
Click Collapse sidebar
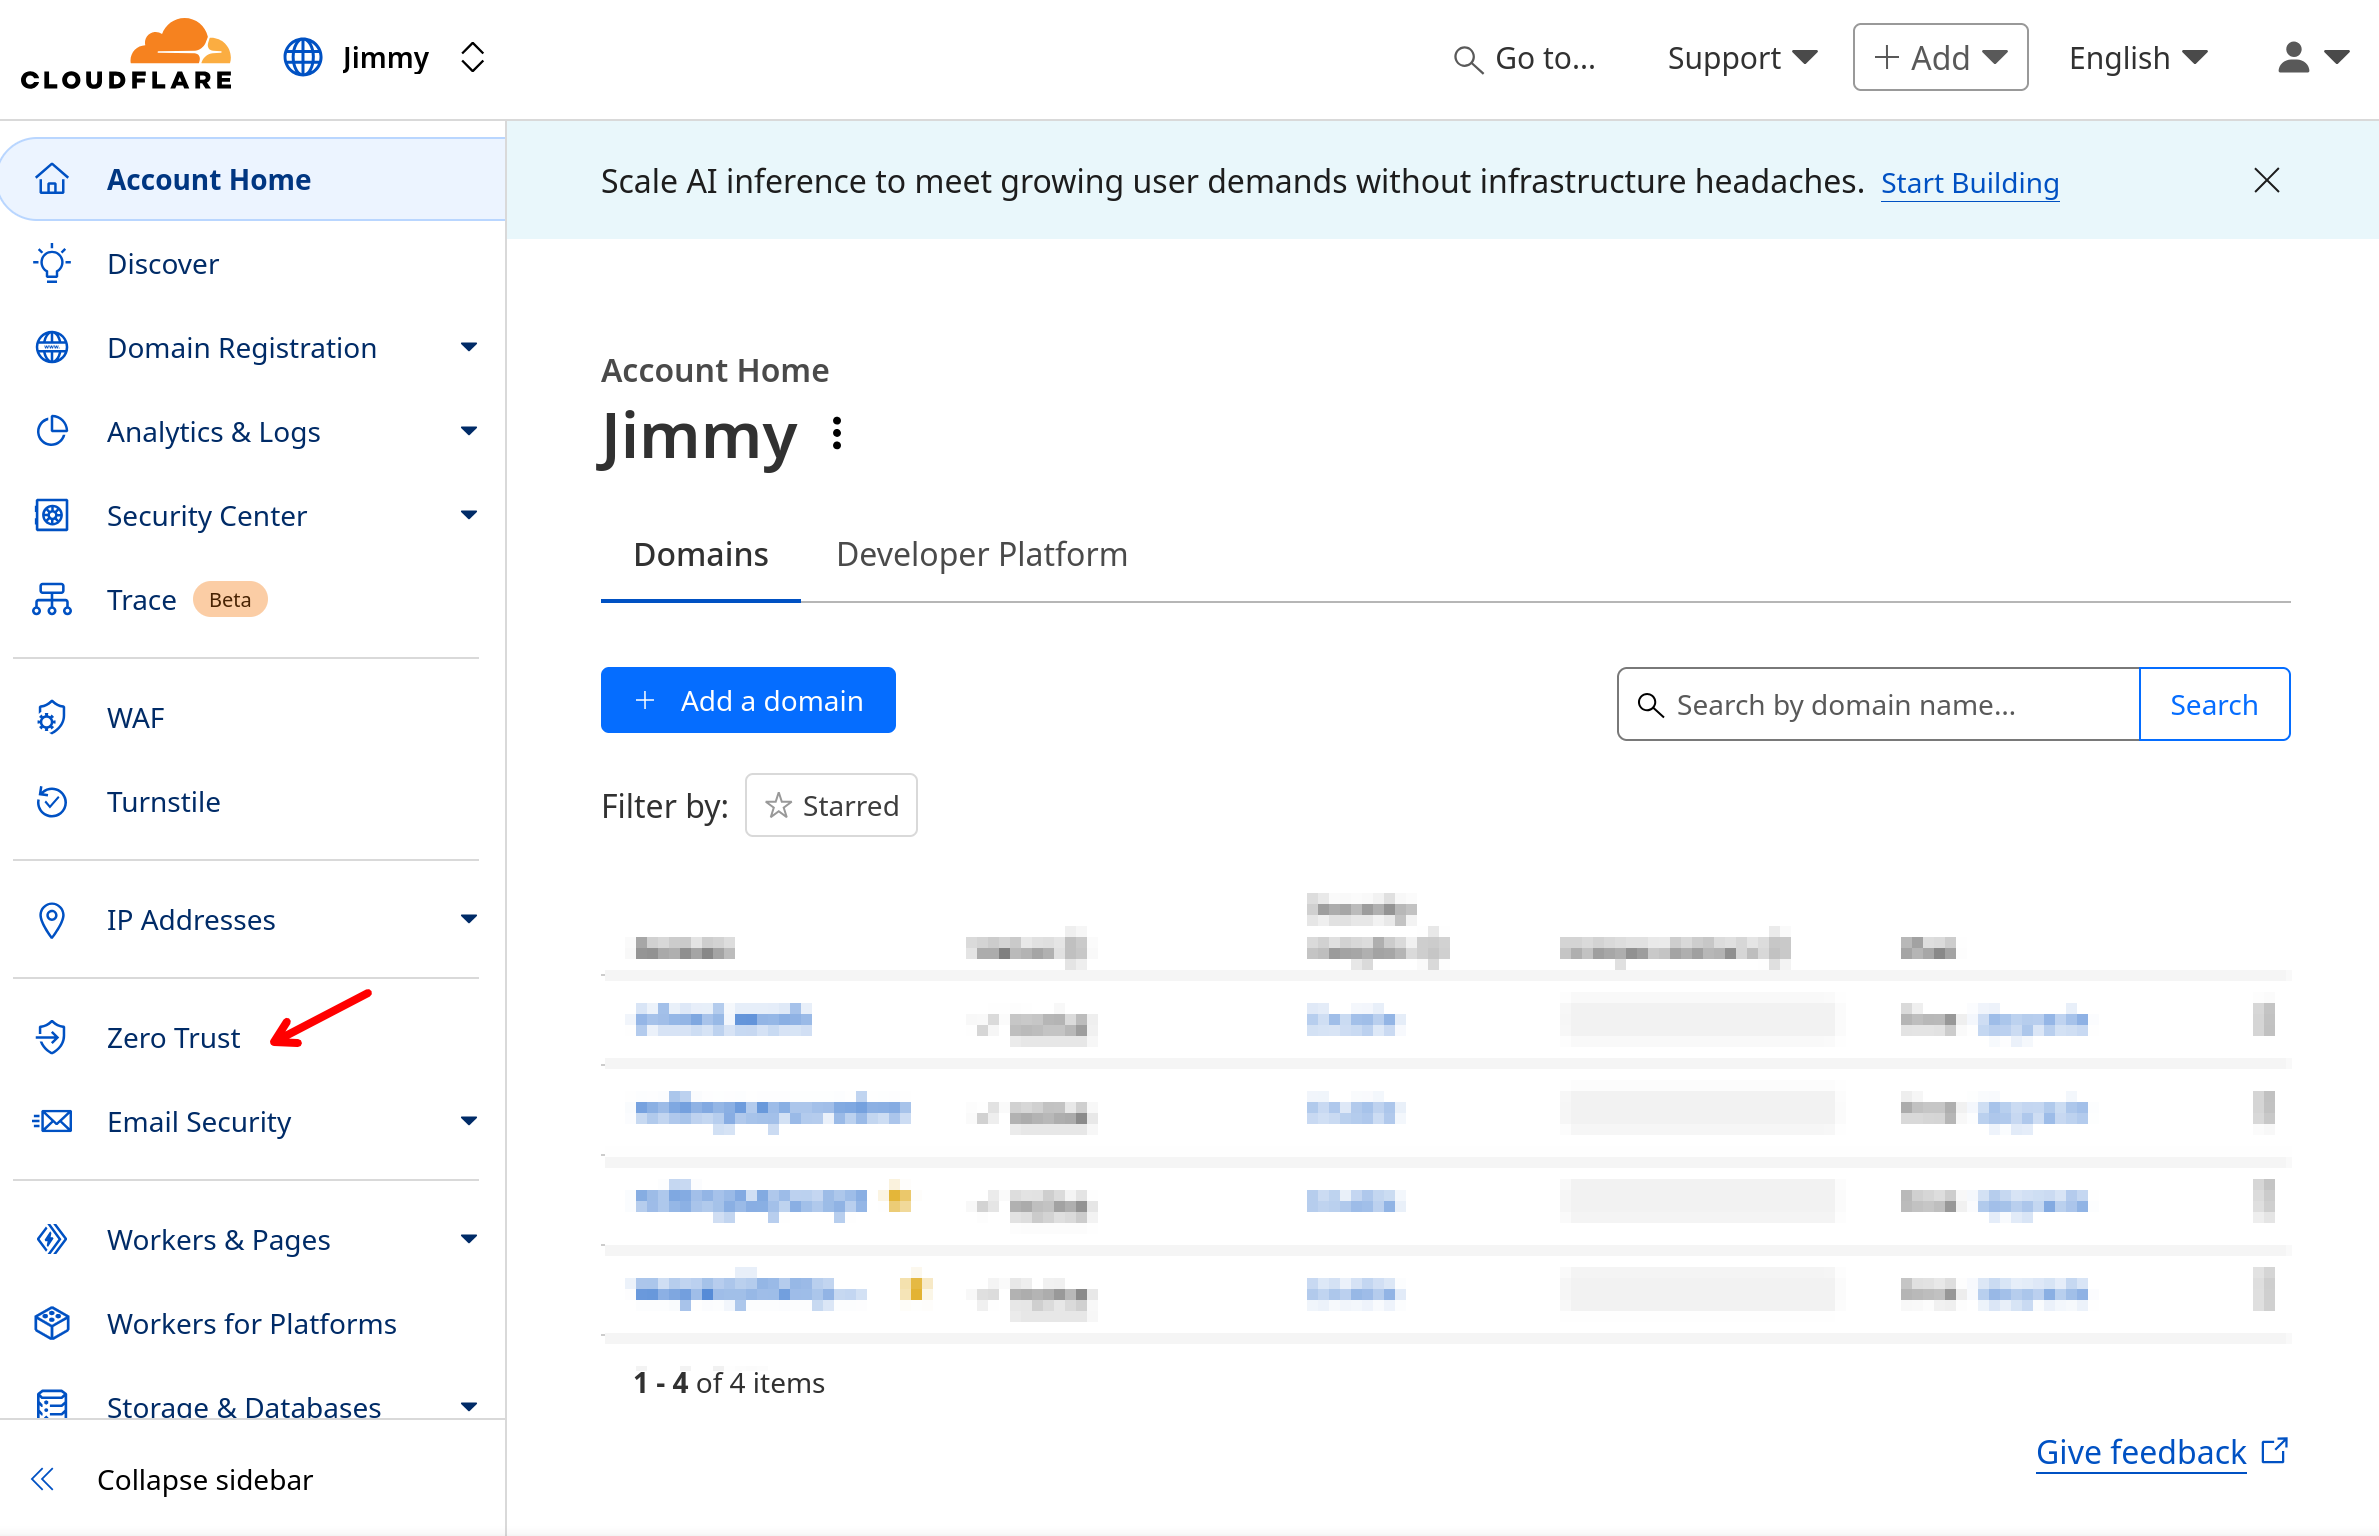click(x=205, y=1479)
